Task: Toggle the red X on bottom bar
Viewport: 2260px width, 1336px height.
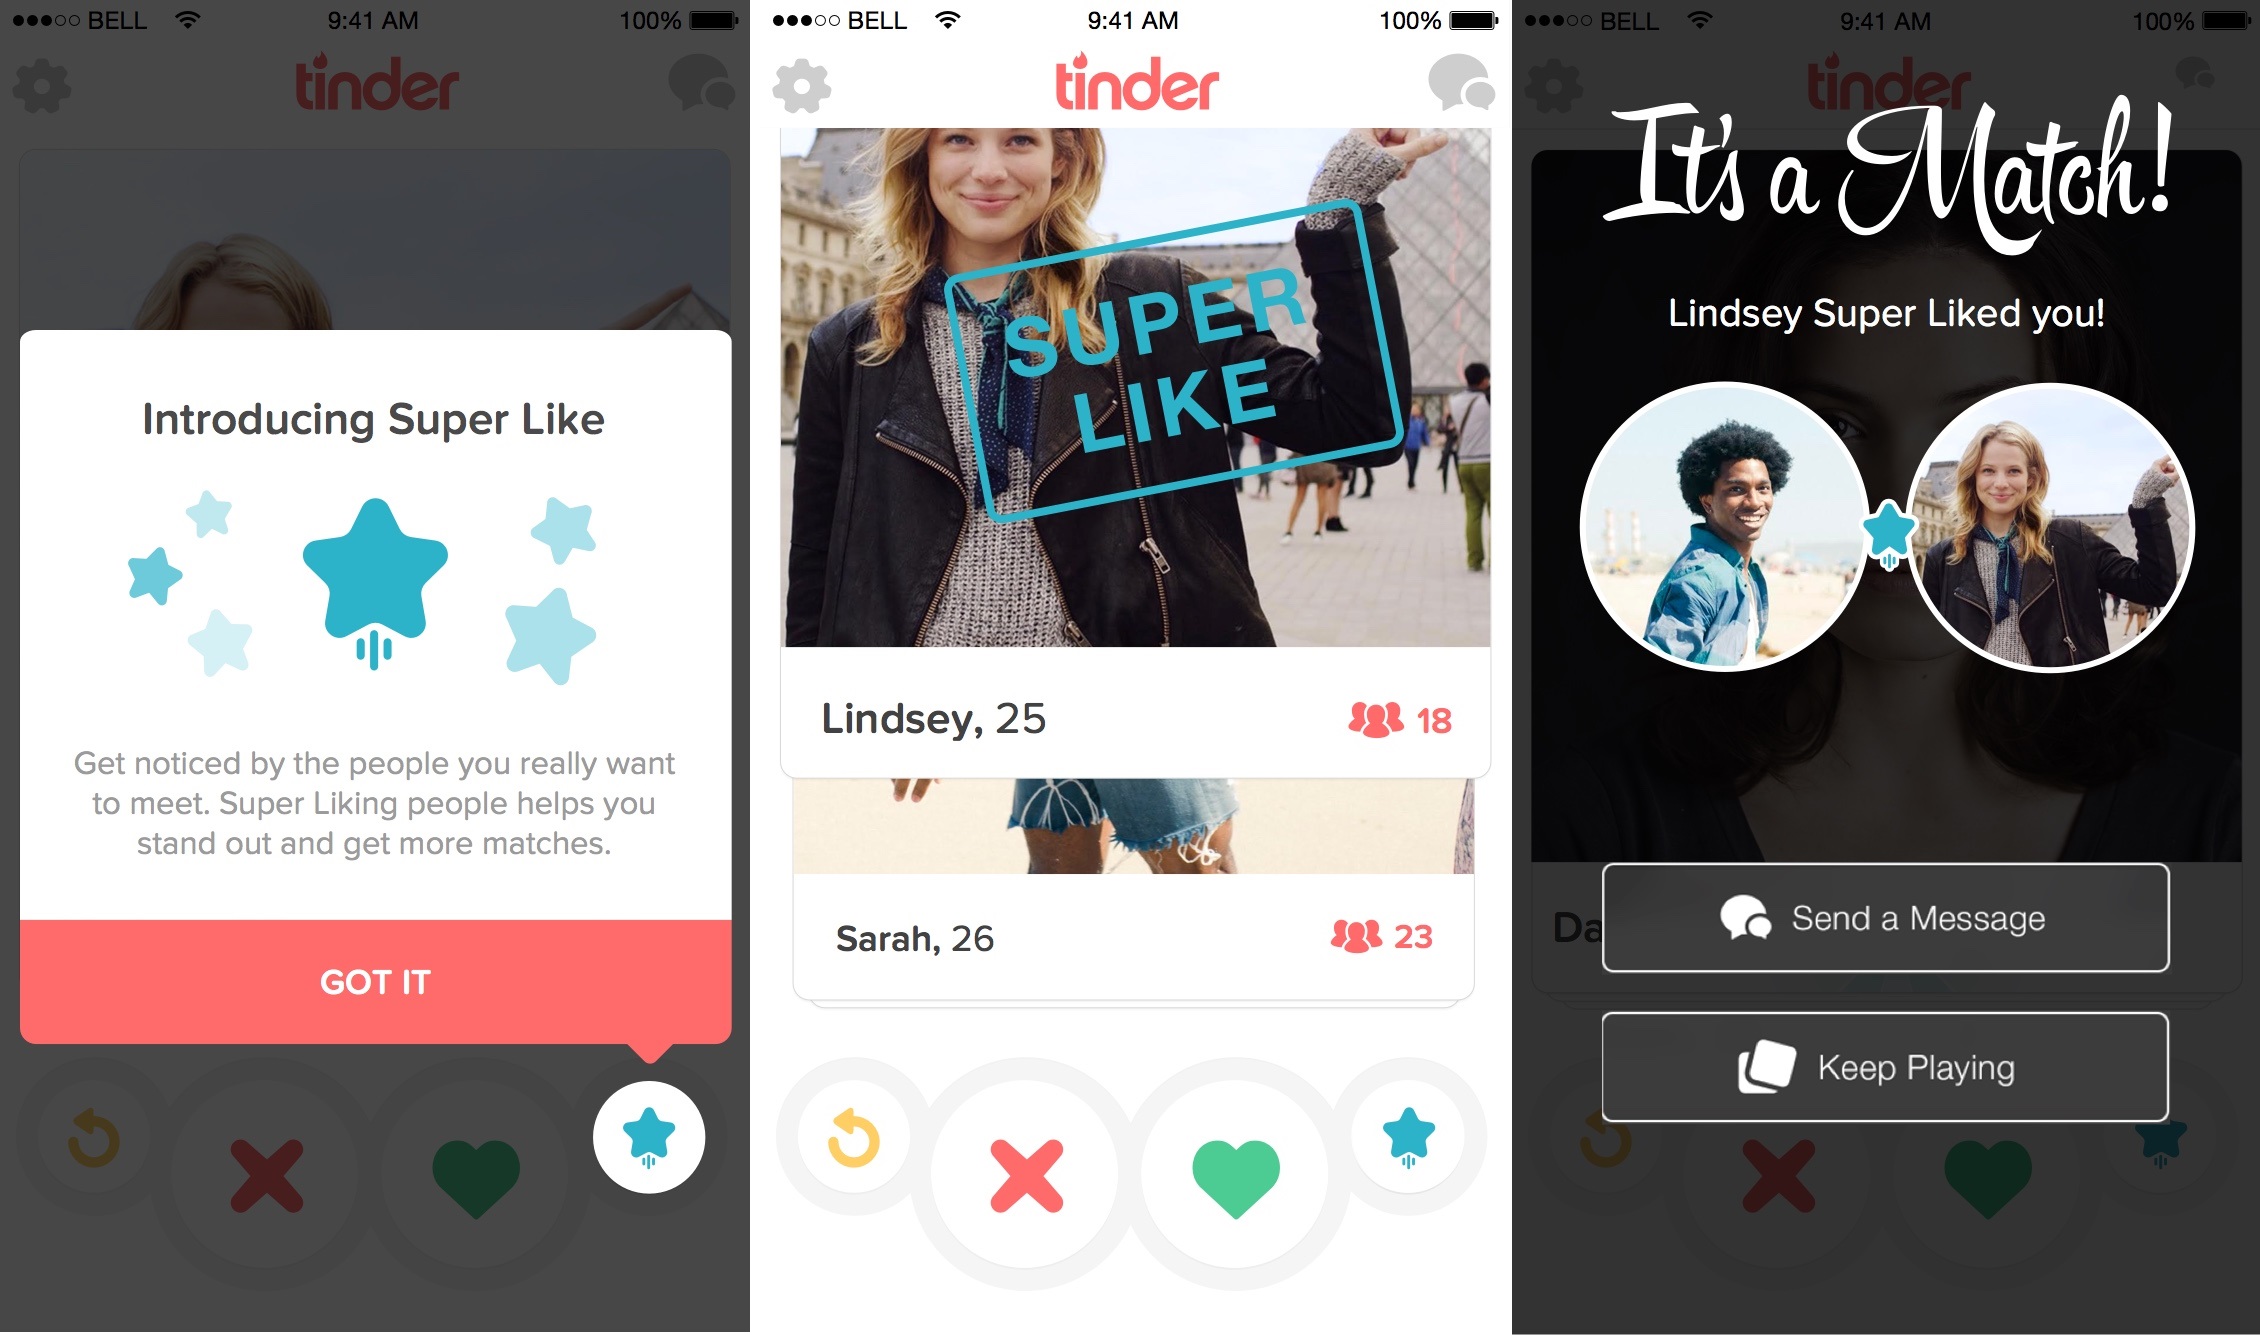Action: pyautogui.click(x=1016, y=1202)
